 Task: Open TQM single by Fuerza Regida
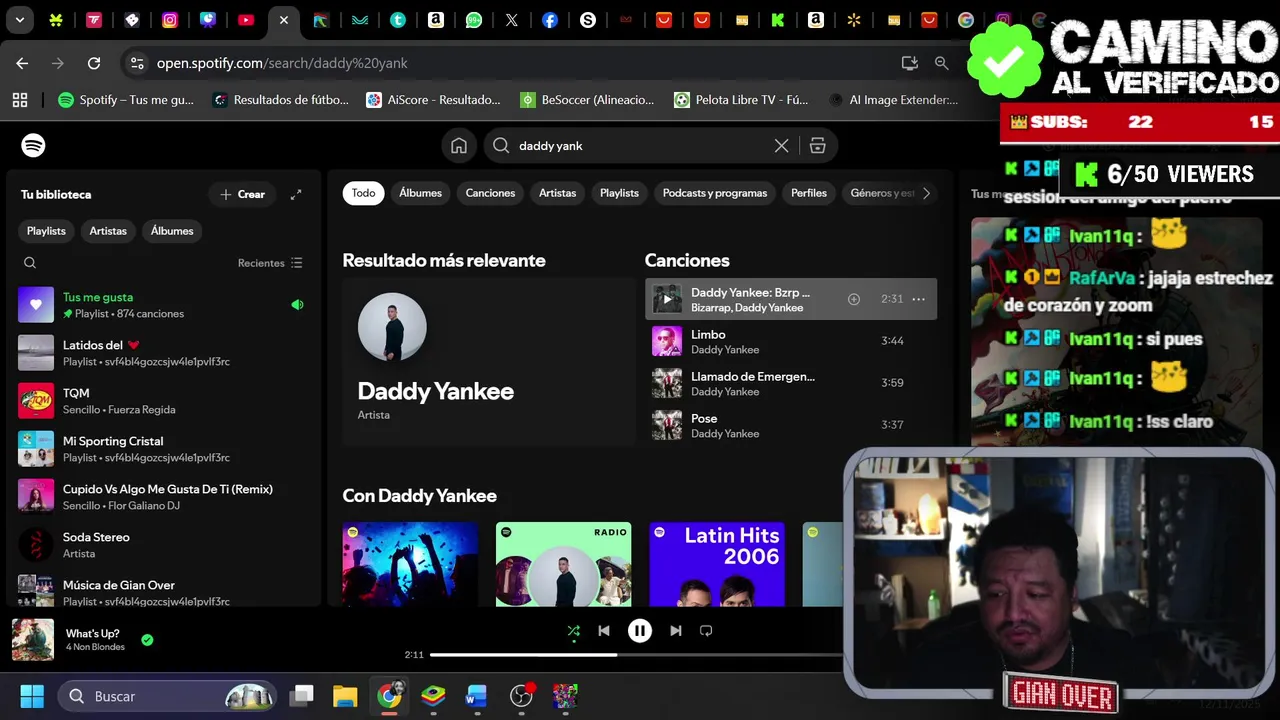click(164, 401)
